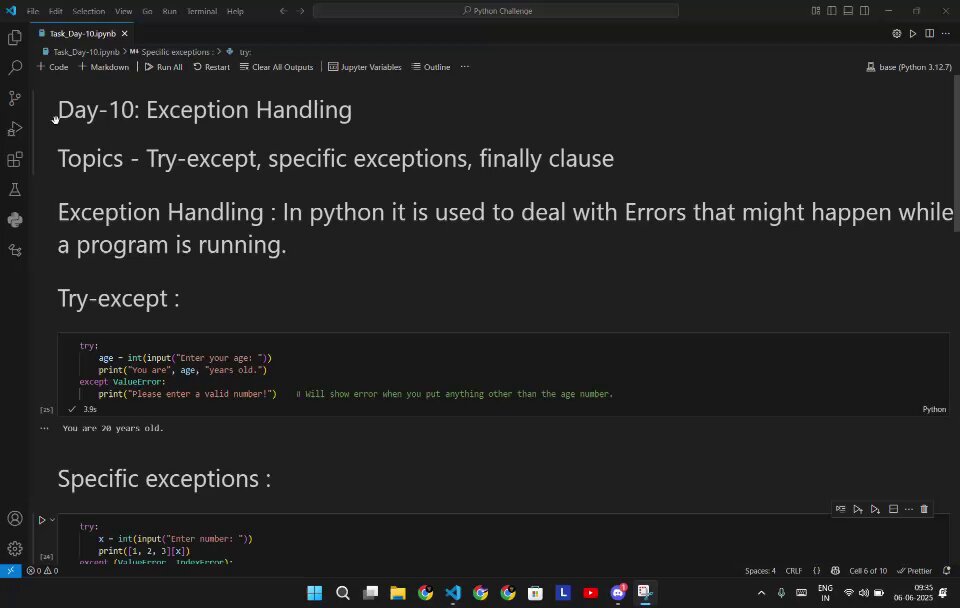
Task: Open the Explorer view in activity bar
Action: point(15,37)
